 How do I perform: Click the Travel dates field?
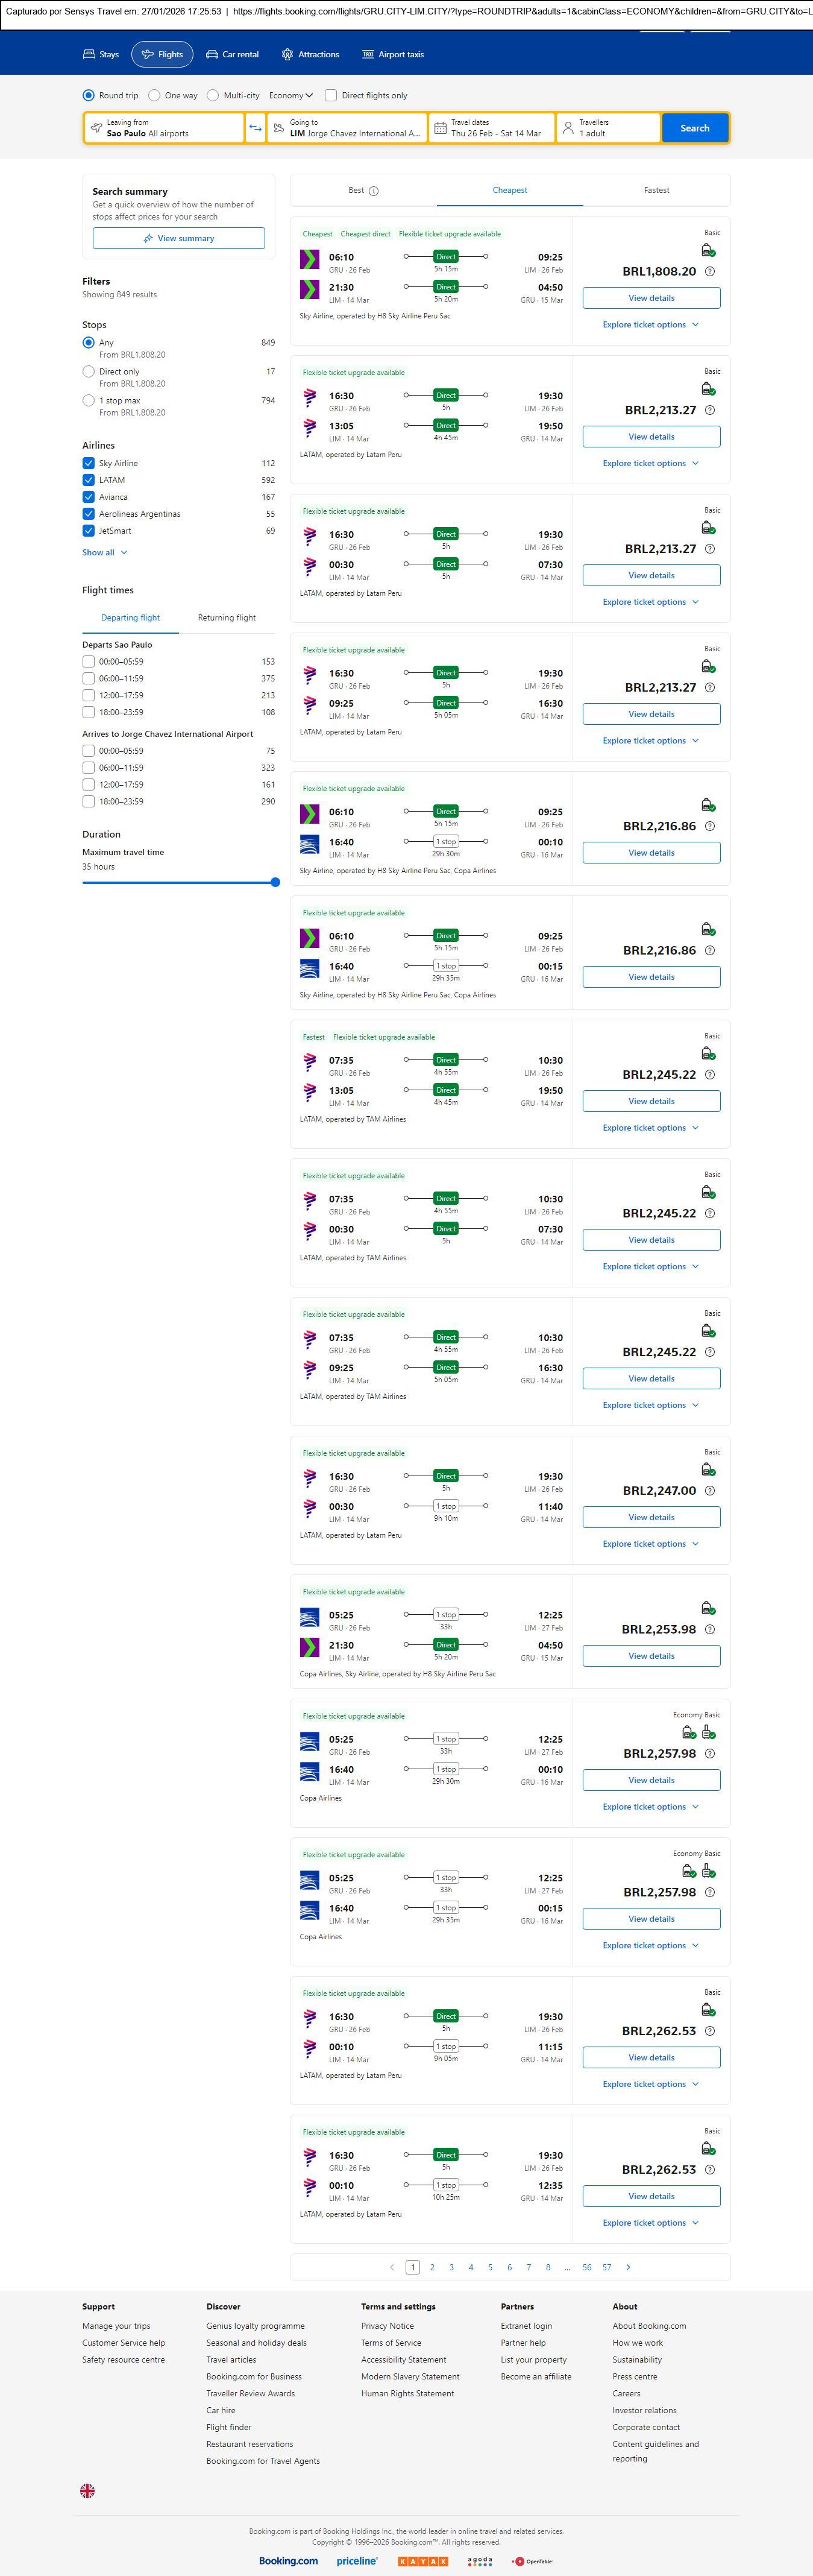492,128
